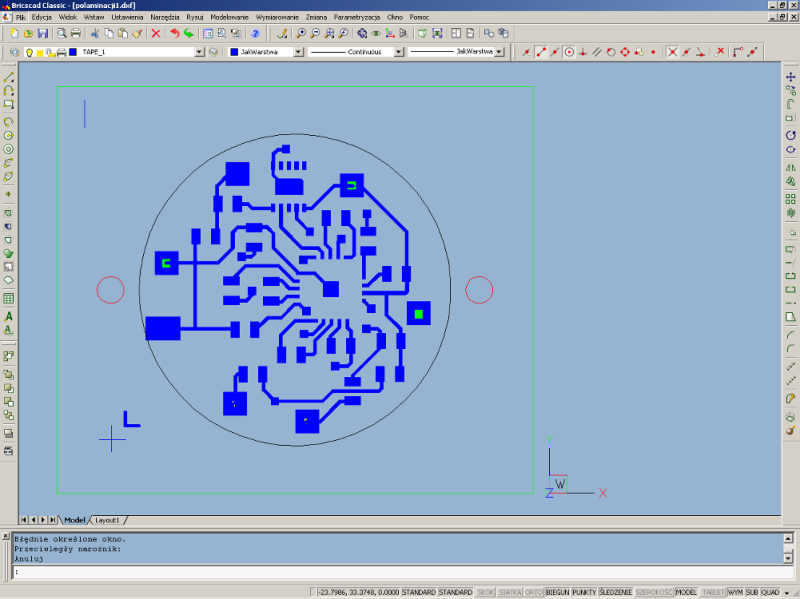Open Help via blue question mark icon
Image resolution: width=800 pixels, height=599 pixels.
255,33
